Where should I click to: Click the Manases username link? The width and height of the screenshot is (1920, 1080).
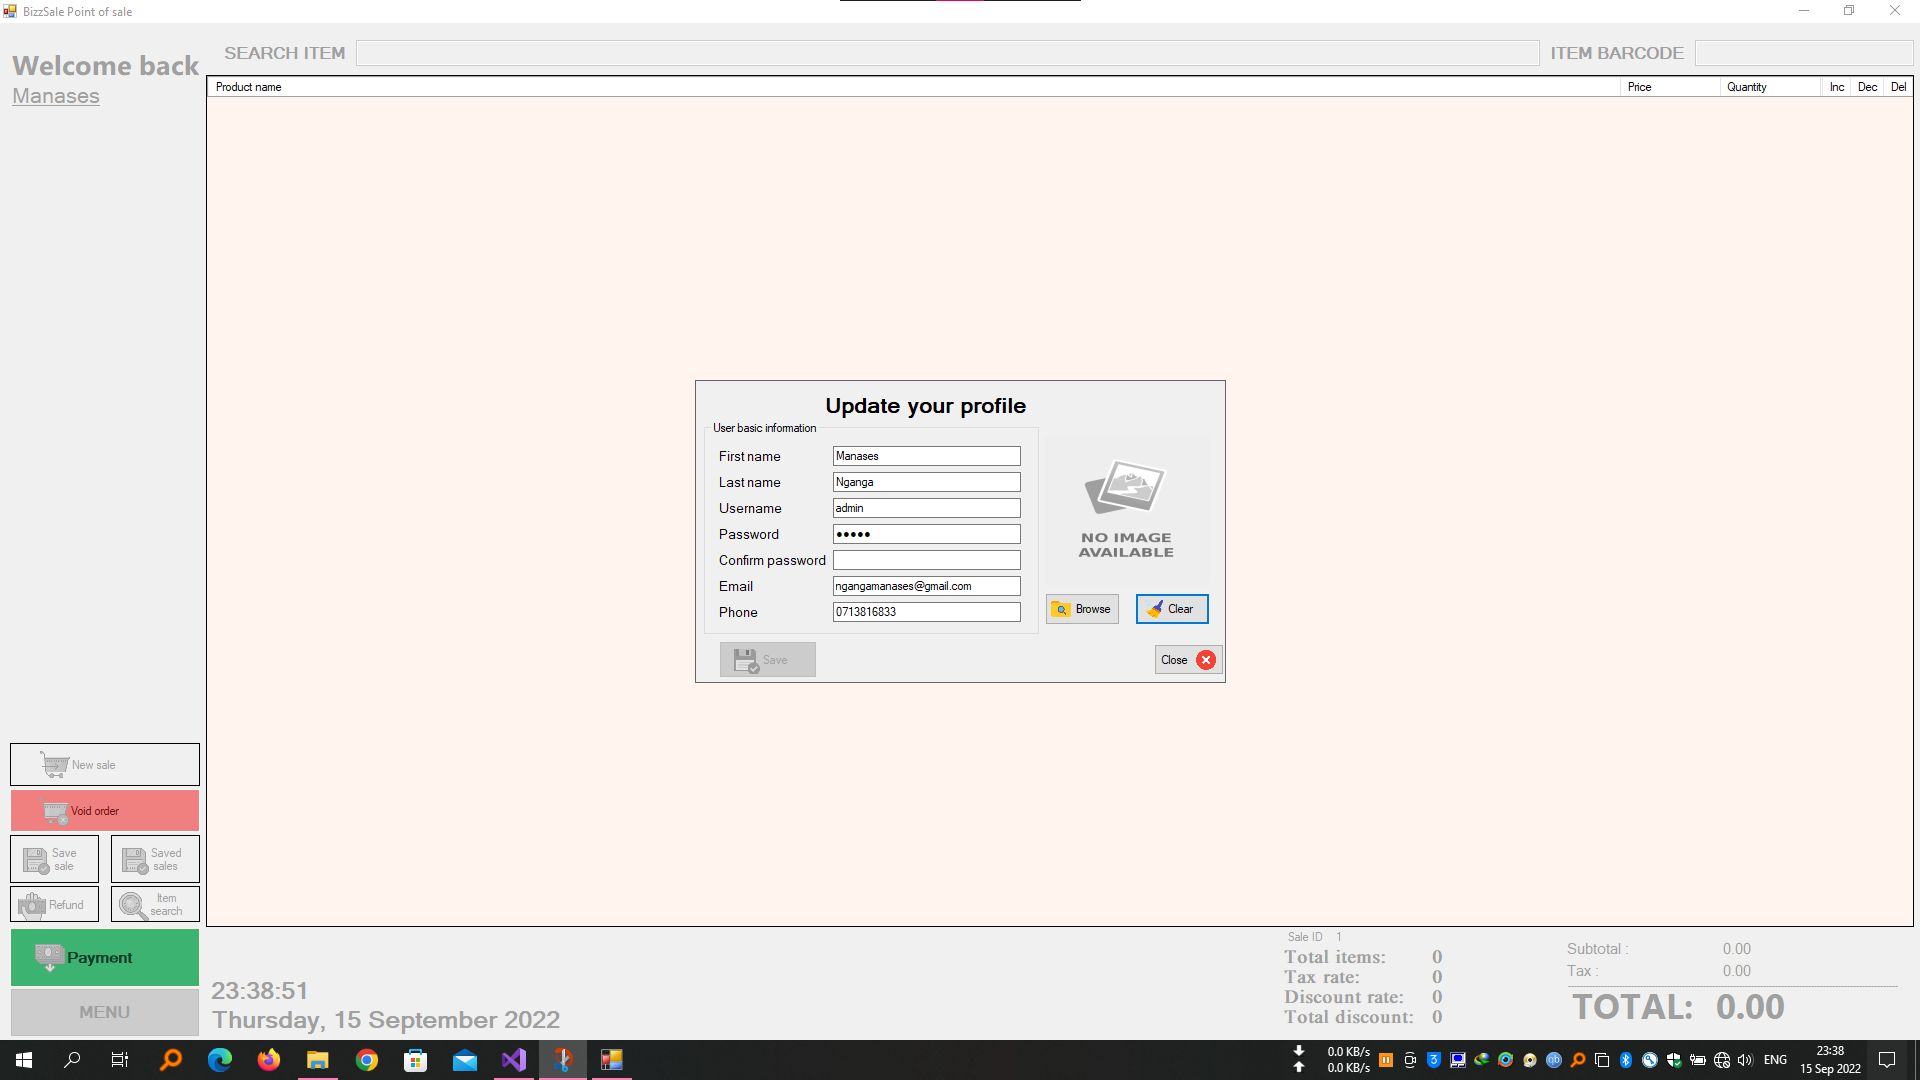(x=56, y=96)
